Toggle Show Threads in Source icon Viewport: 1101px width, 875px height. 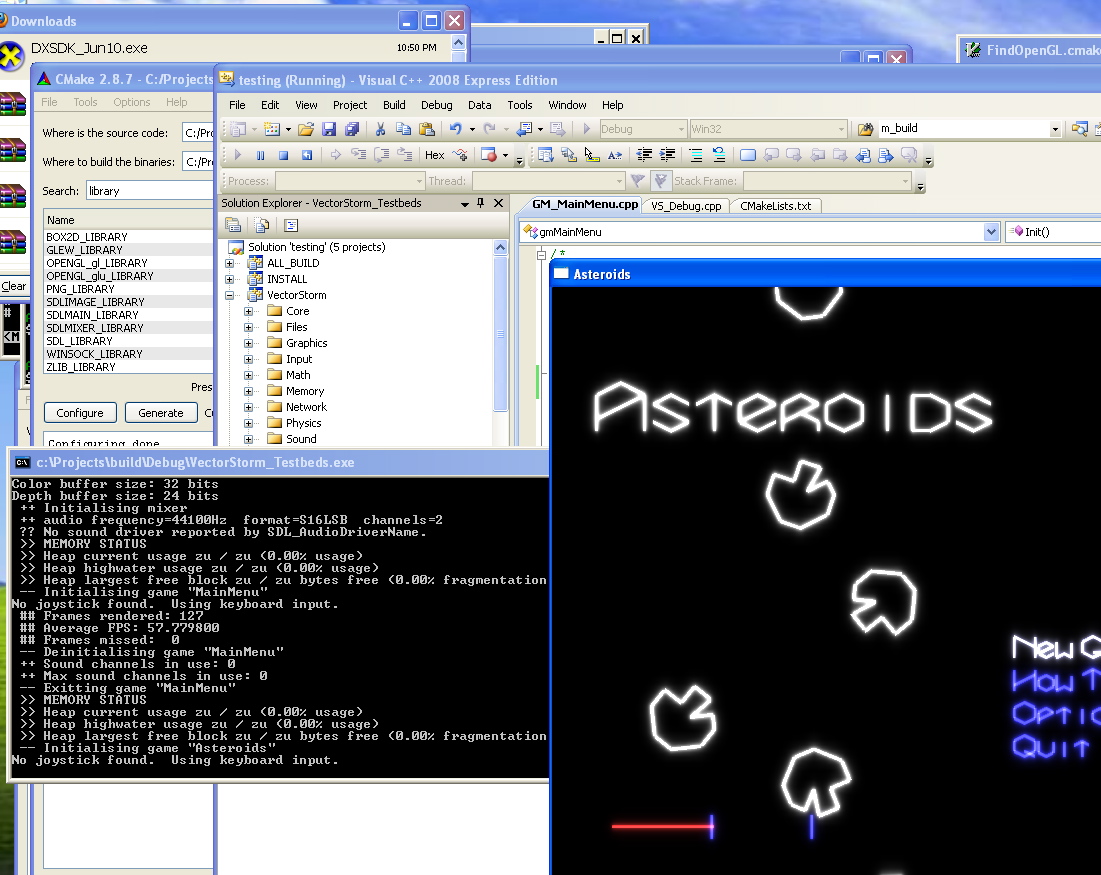coord(460,155)
